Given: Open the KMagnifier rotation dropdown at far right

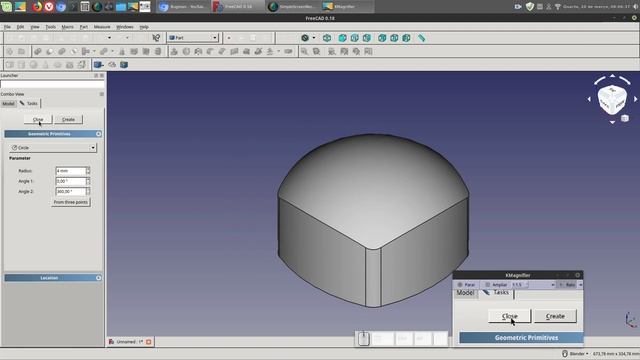Looking at the screenshot, I should (x=580, y=284).
